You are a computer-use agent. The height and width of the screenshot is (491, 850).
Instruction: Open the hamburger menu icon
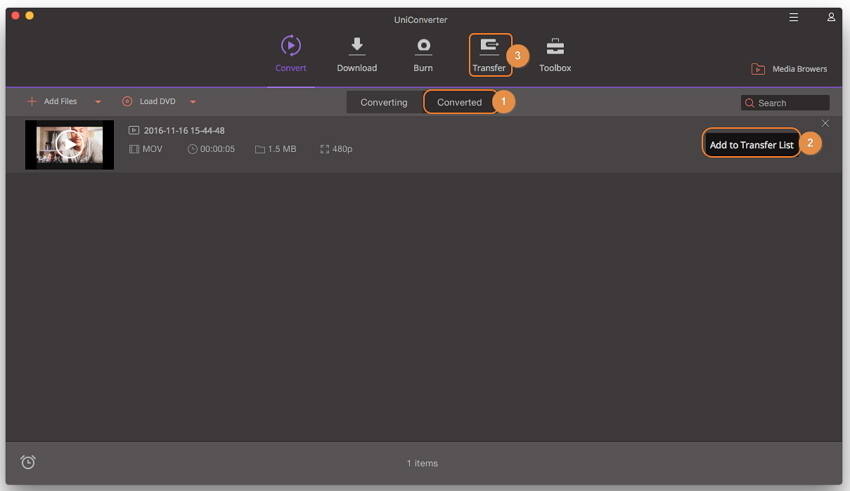click(x=794, y=17)
